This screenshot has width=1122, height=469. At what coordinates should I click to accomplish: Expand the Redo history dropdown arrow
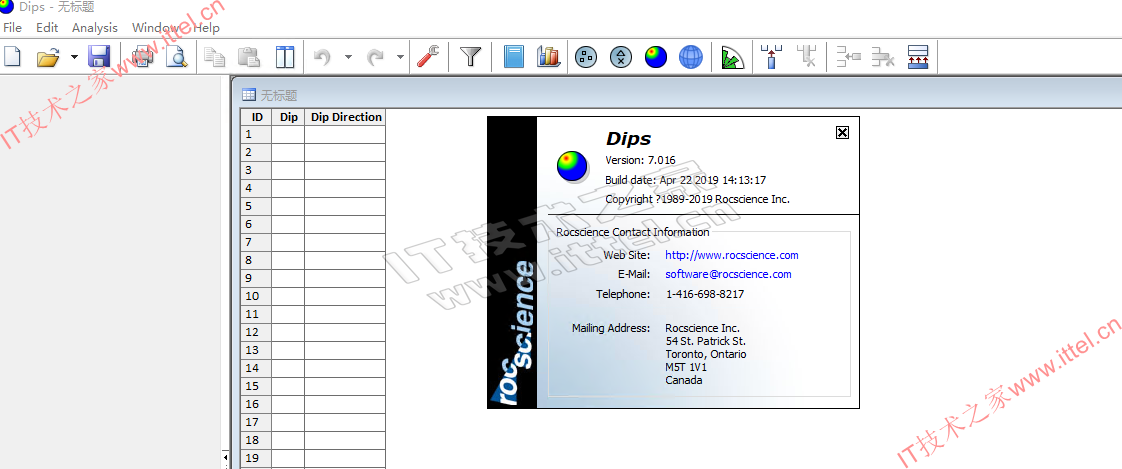tap(401, 57)
